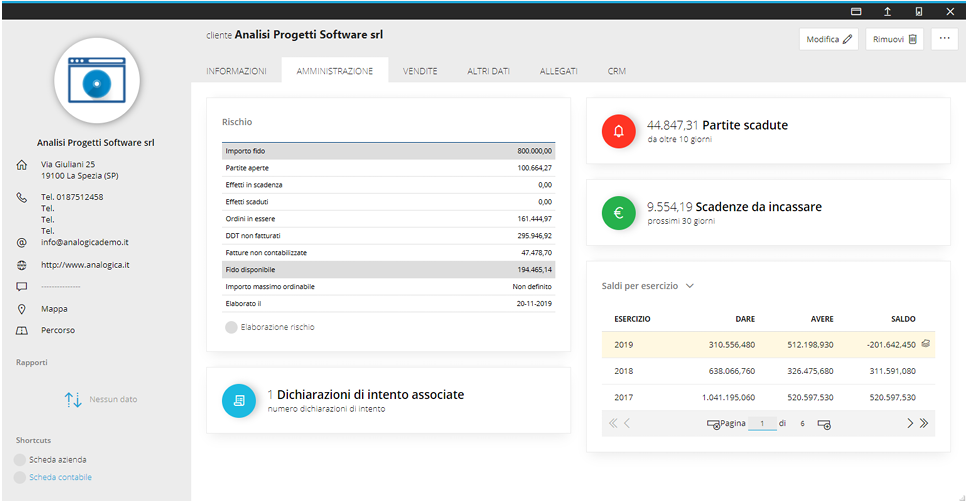The height and width of the screenshot is (501, 966).
Task: Open the three-dots more options menu
Action: pyautogui.click(x=944, y=39)
